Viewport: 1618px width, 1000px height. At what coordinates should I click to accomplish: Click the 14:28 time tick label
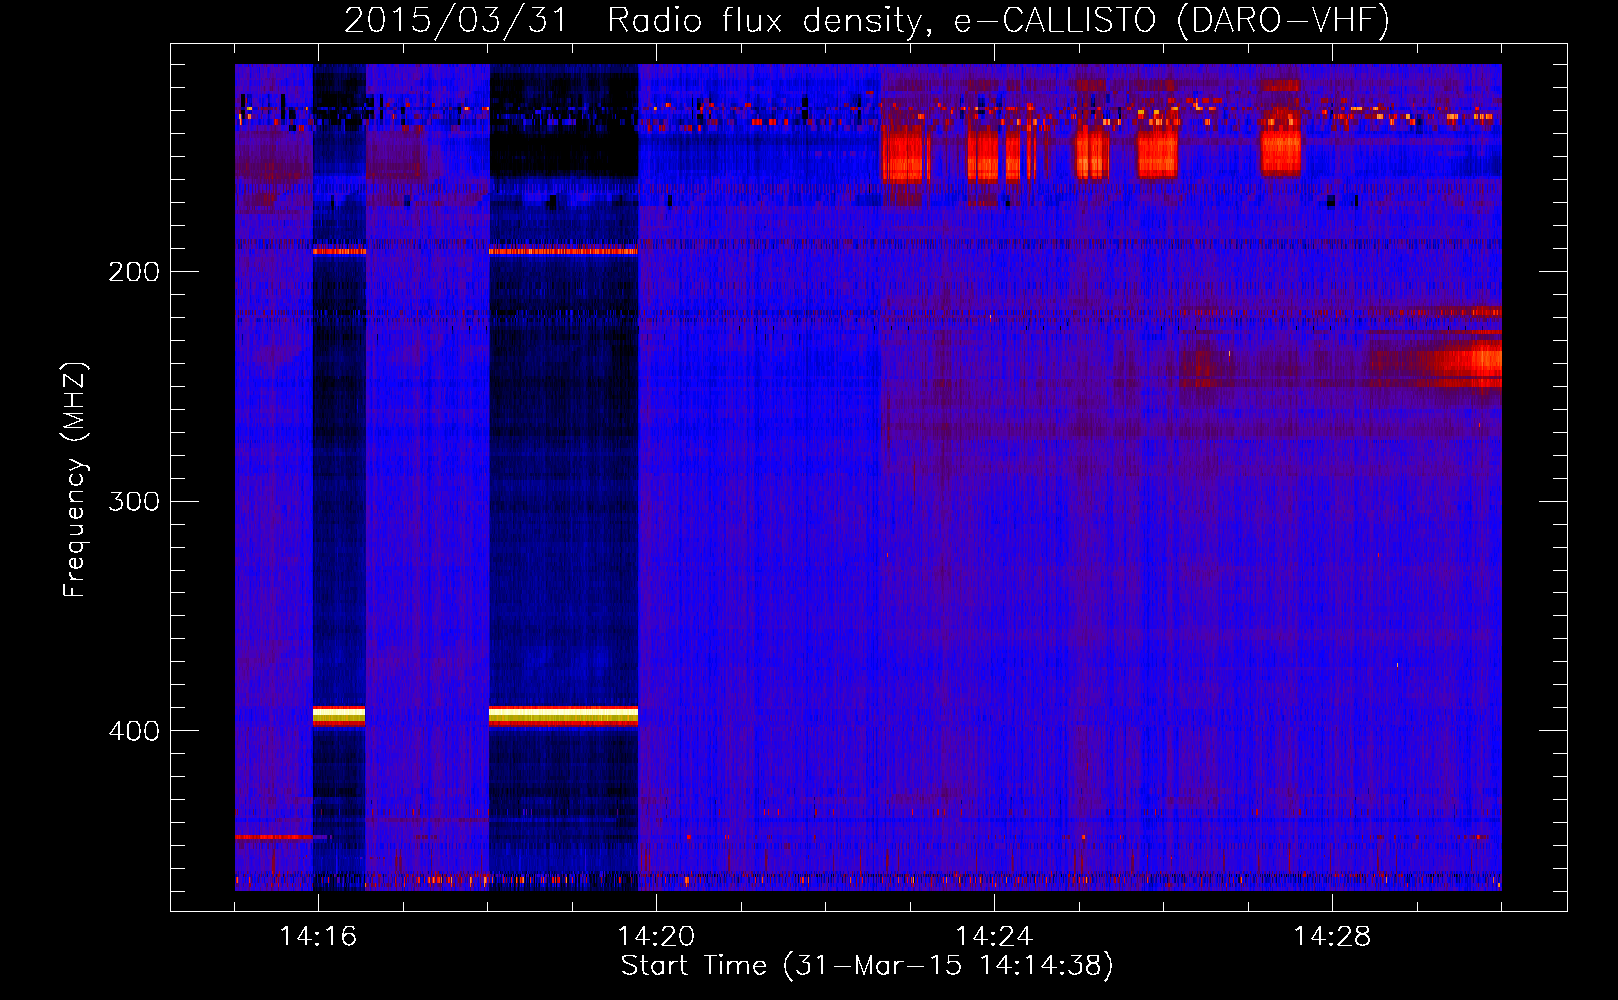point(1332,936)
